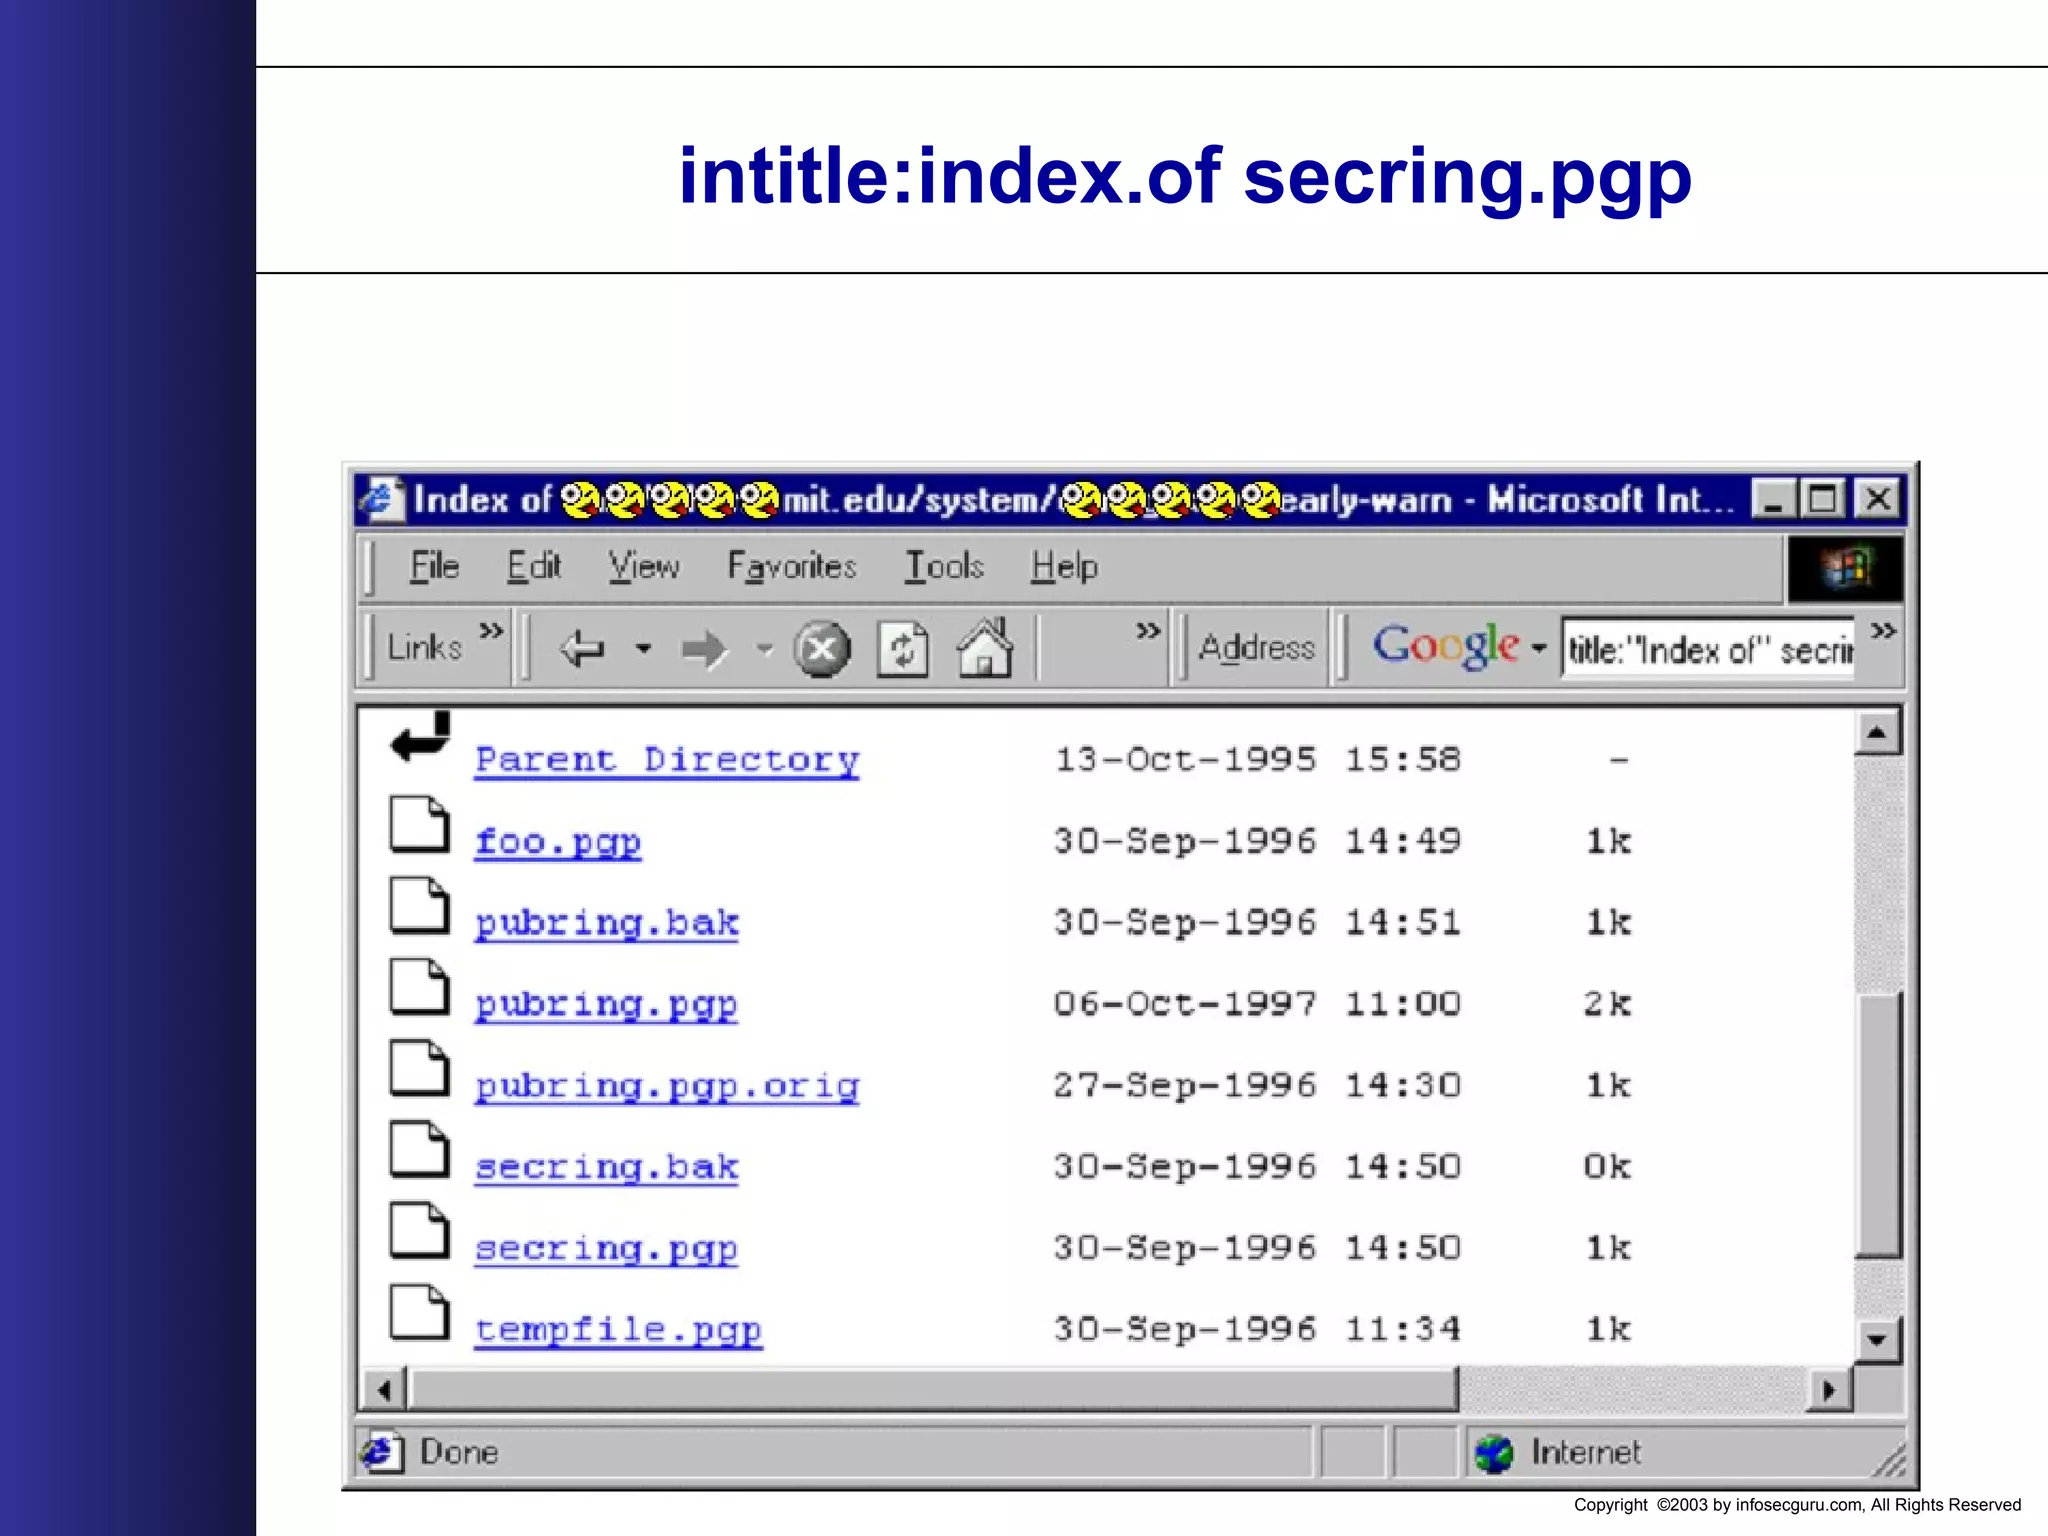The image size is (2048, 1536).
Task: Open the Tools menu
Action: point(944,566)
